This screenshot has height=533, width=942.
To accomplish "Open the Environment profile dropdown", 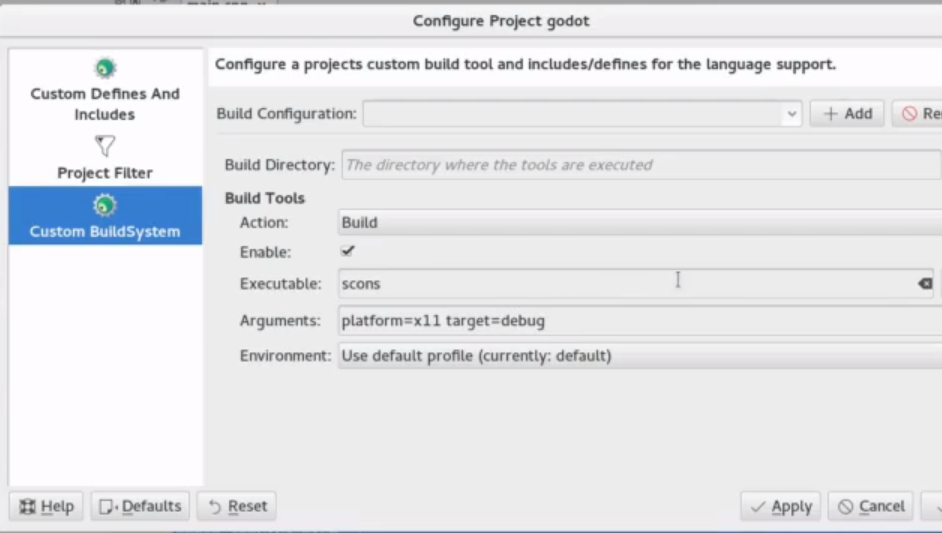I will point(640,356).
